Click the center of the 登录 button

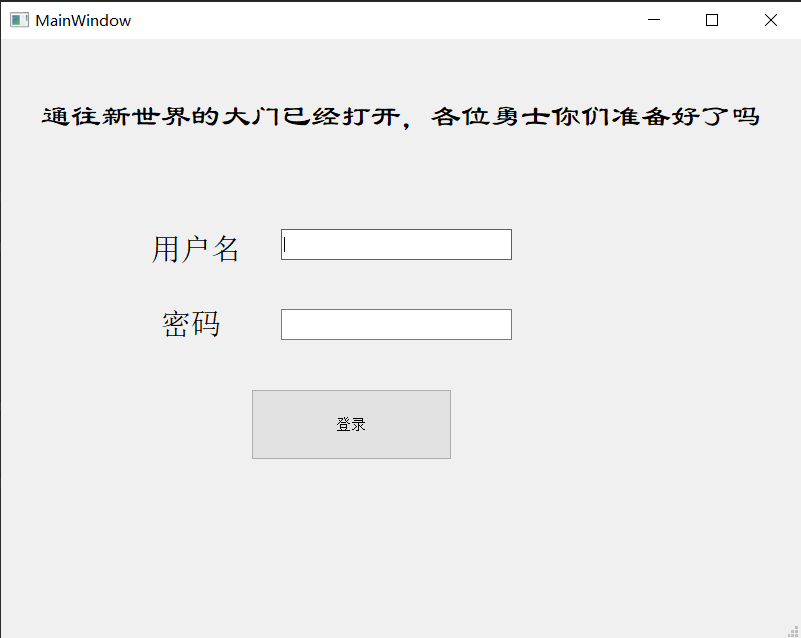pyautogui.click(x=351, y=424)
